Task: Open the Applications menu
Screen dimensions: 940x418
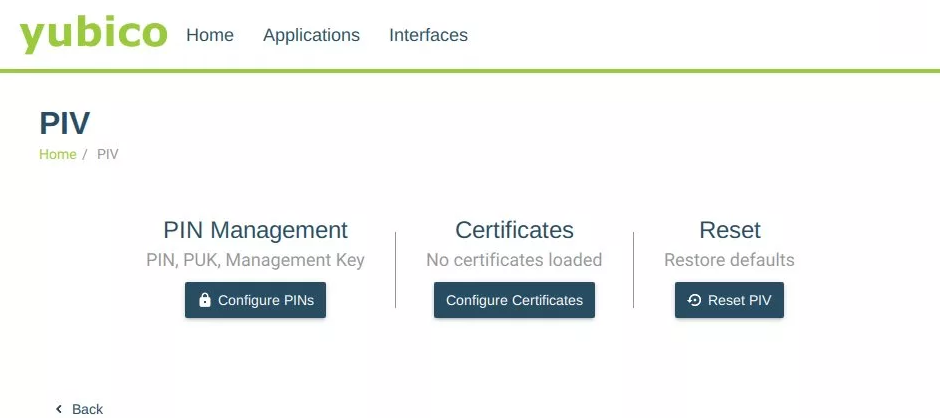Action: [x=311, y=35]
